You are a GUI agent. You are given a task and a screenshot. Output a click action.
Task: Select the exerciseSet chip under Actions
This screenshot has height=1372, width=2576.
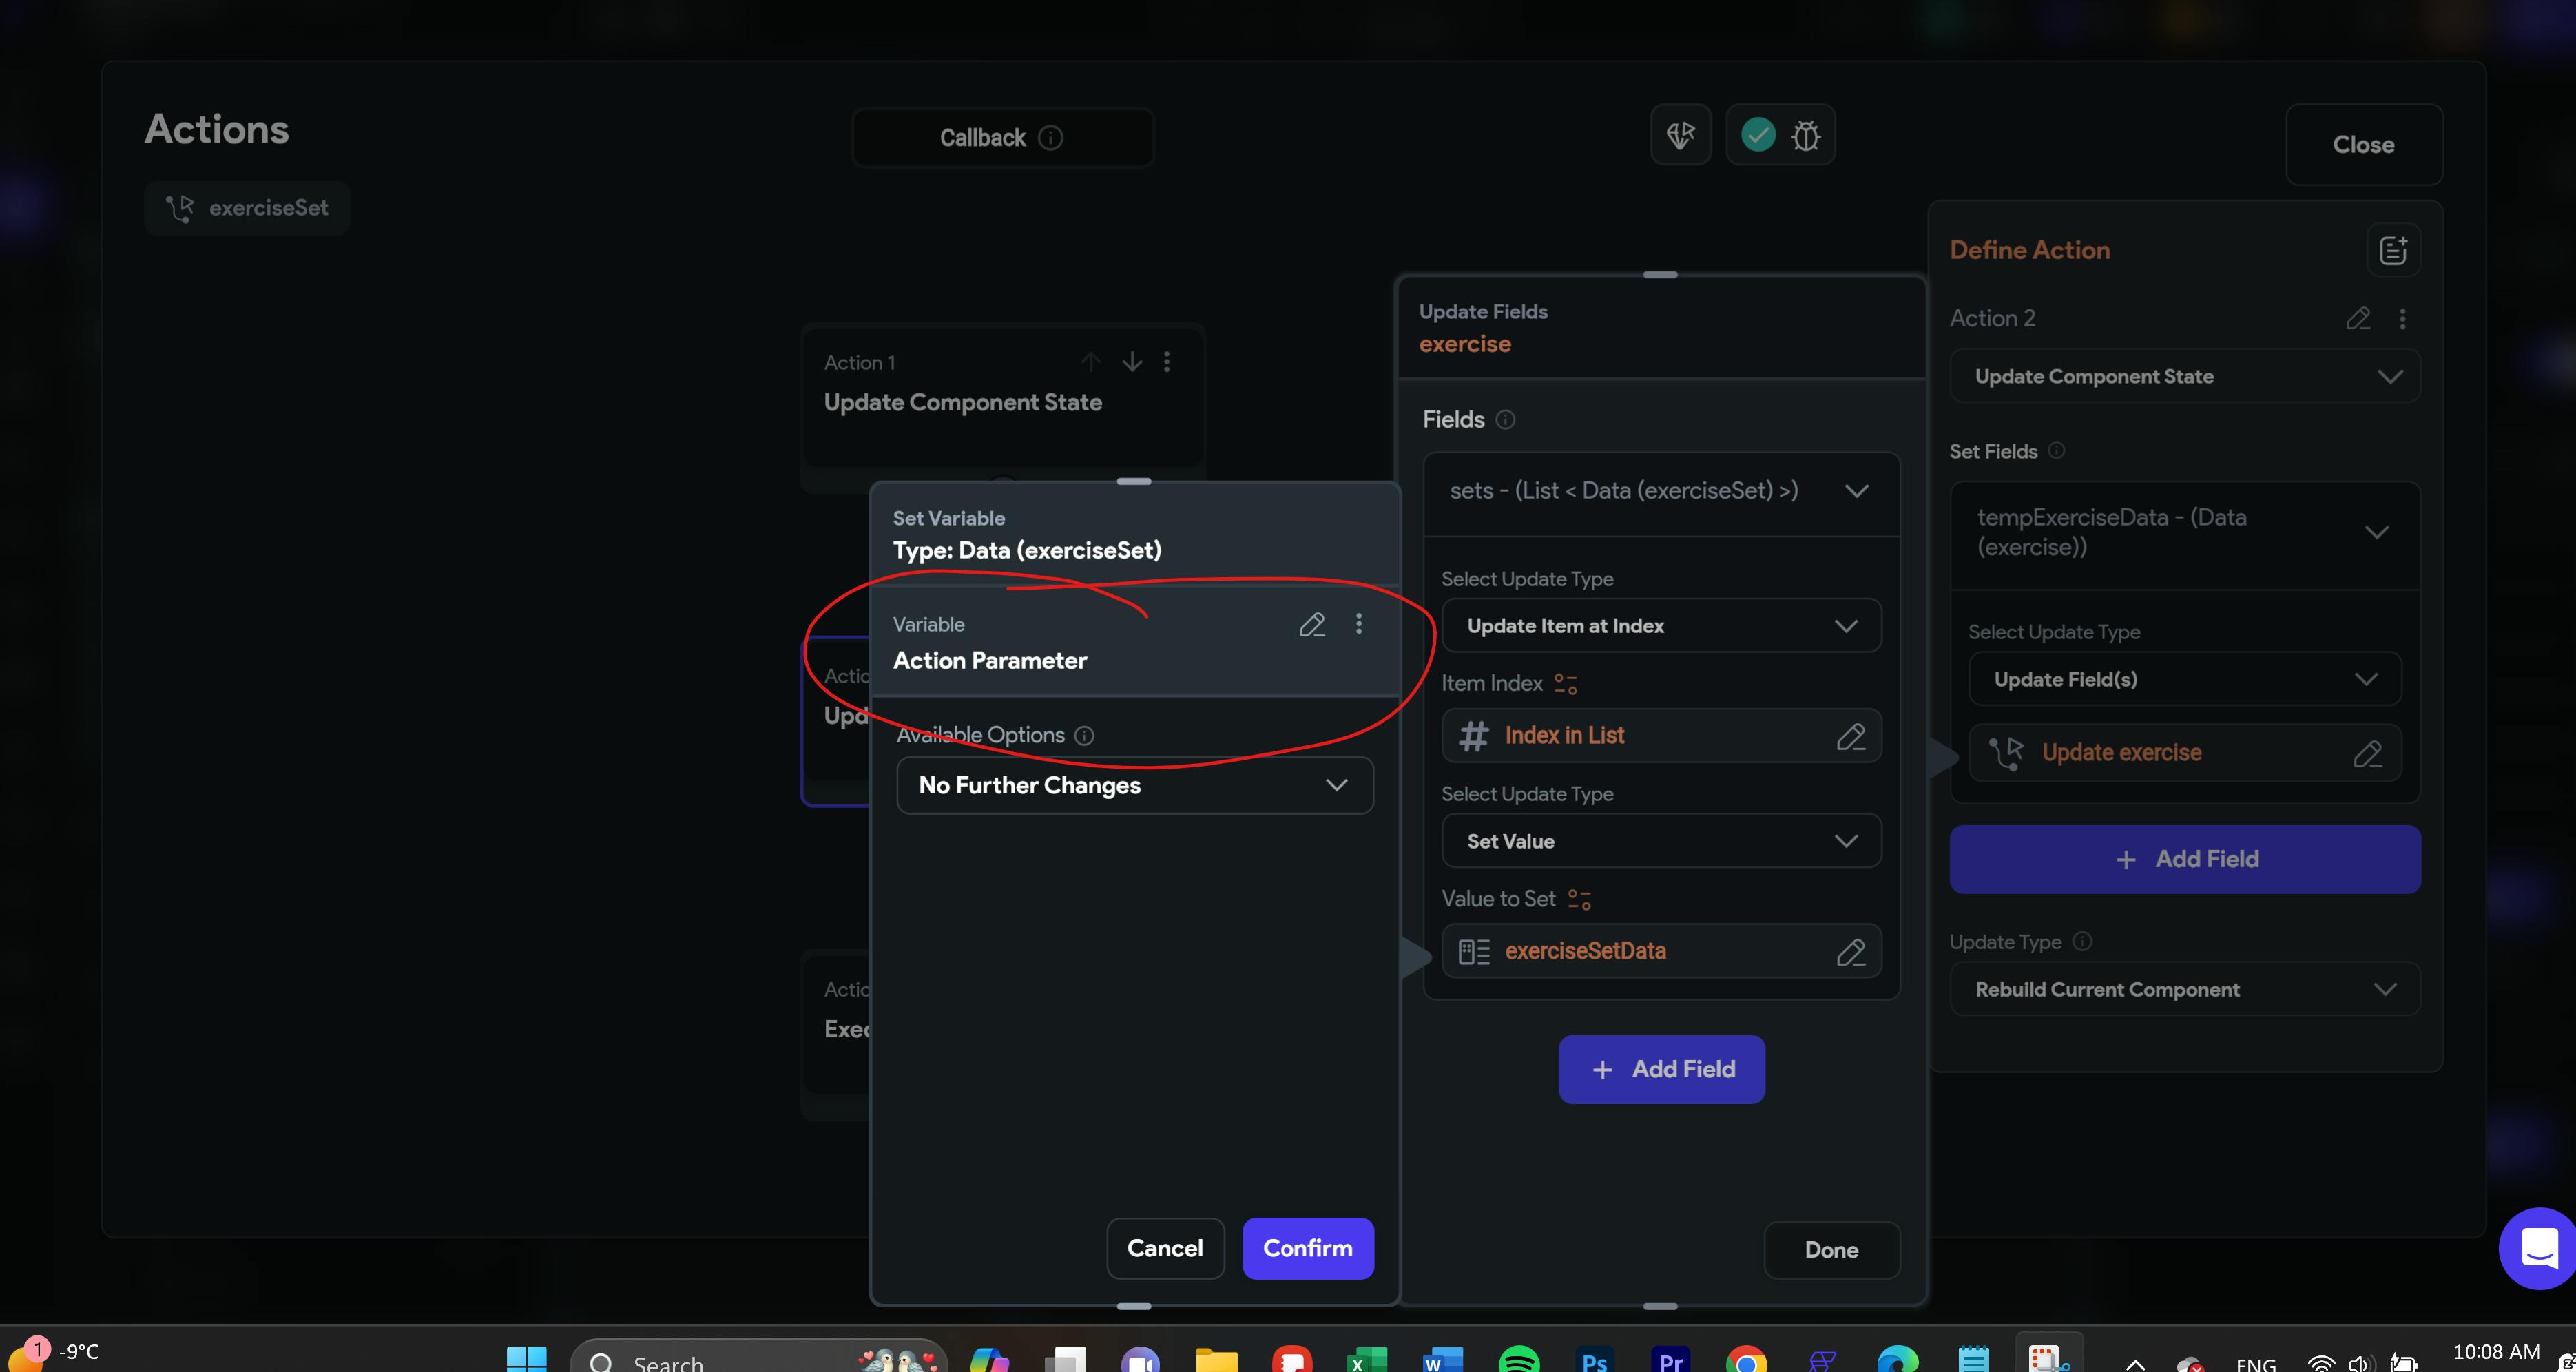pyautogui.click(x=247, y=208)
